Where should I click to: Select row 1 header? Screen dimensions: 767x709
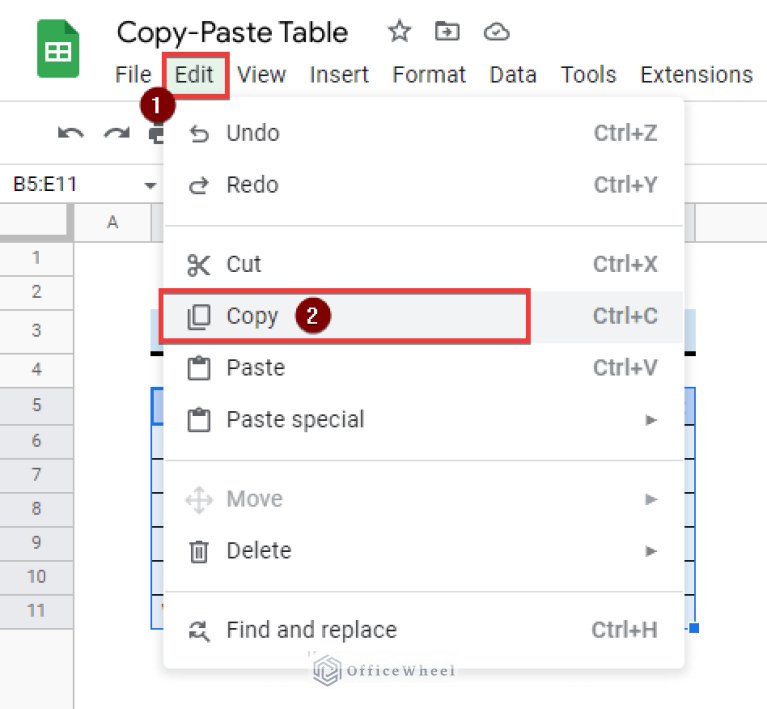click(x=36, y=258)
